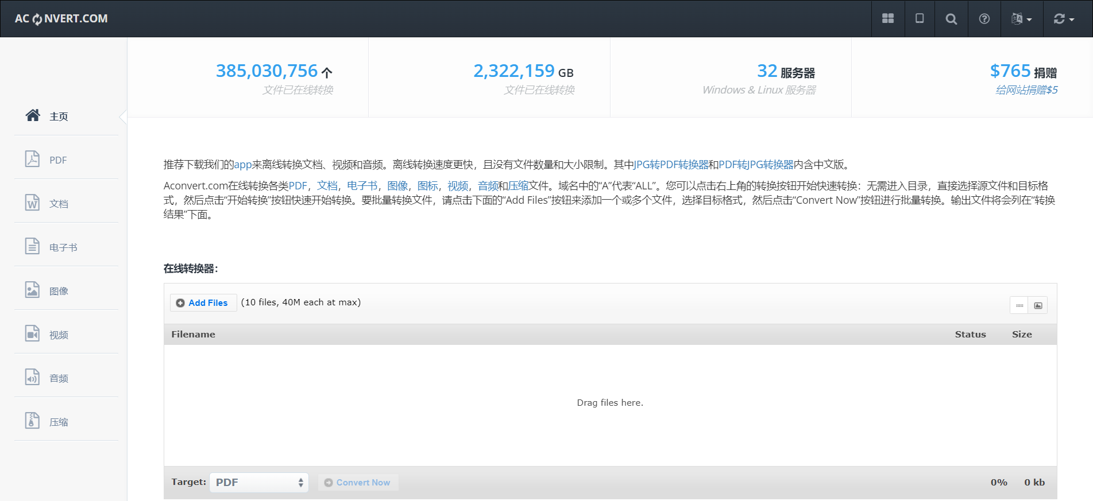Click the 图标 link in description paragraph
The width and height of the screenshot is (1093, 501).
click(x=427, y=186)
